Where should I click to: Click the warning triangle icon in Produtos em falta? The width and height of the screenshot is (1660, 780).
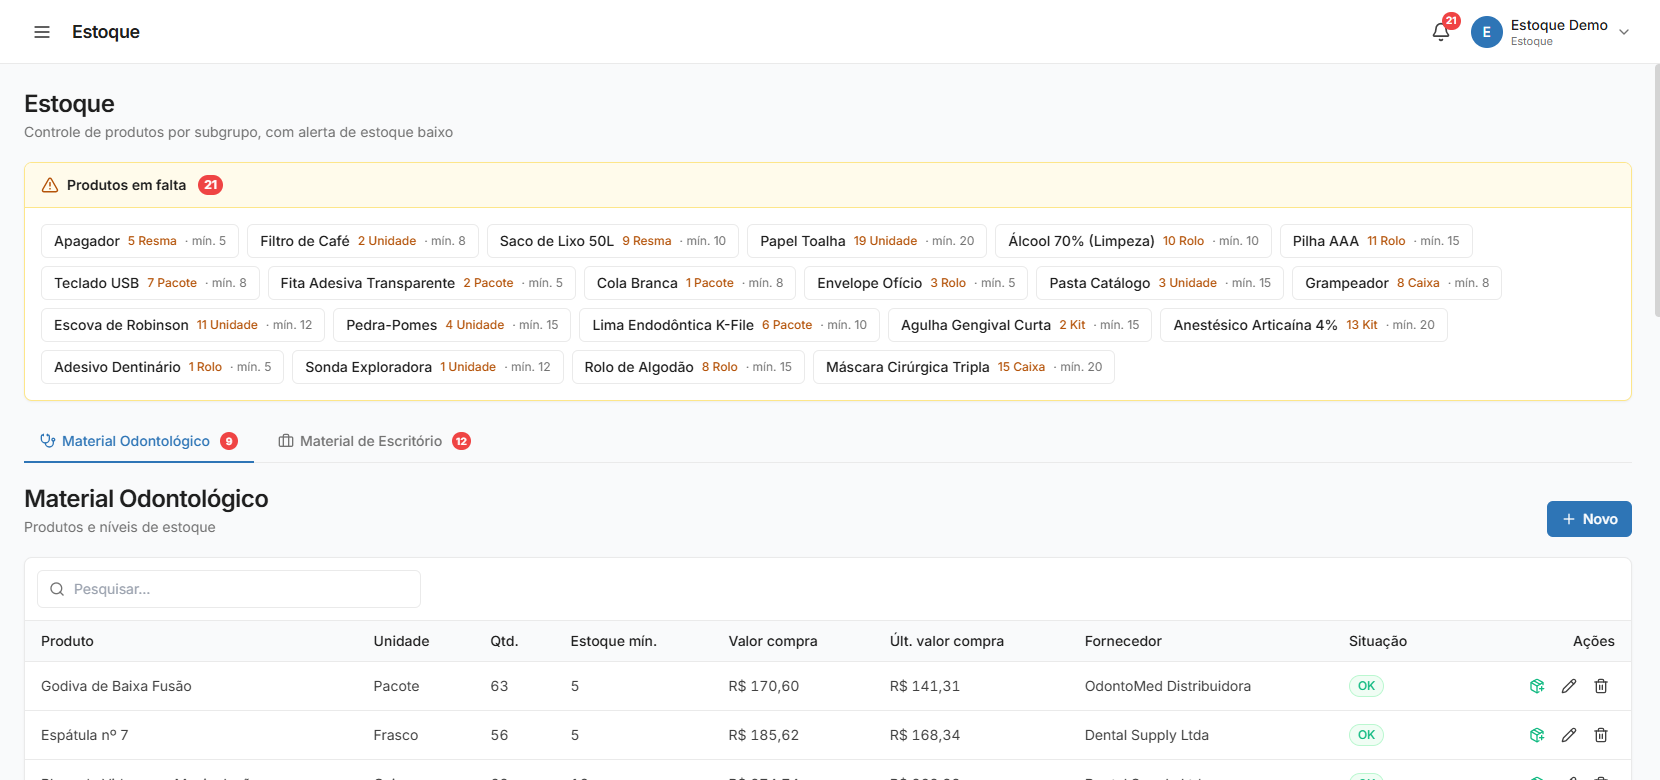tap(50, 185)
